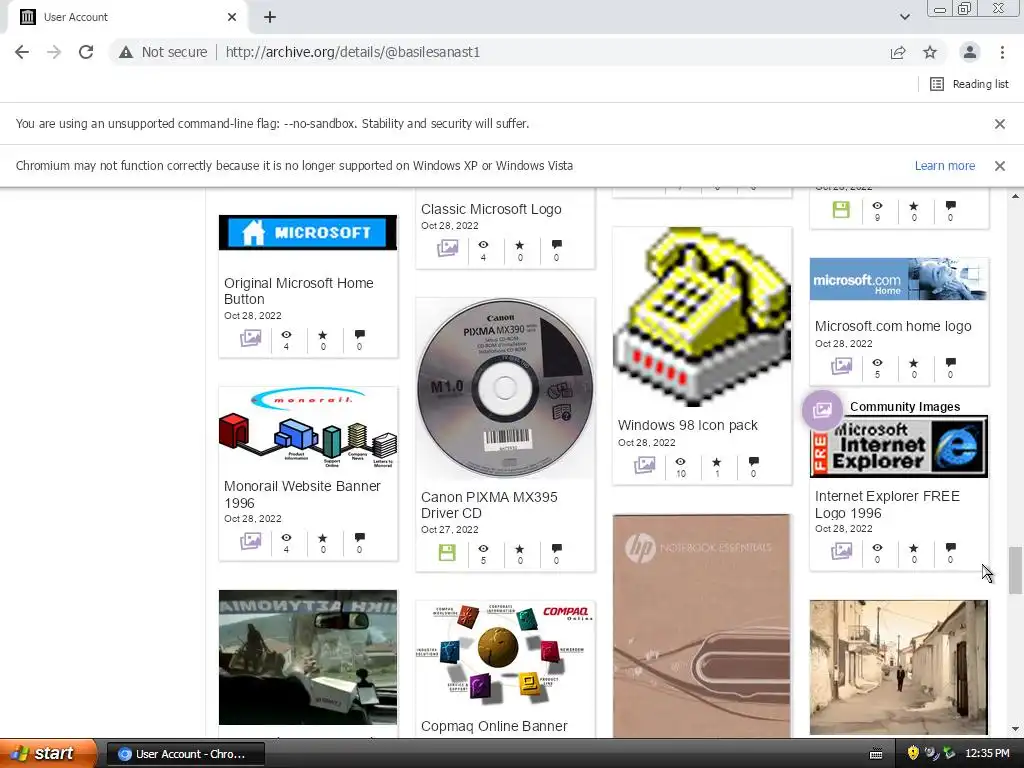Click the Compaq Online banner thumbnail
Image resolution: width=1024 pixels, height=768 pixels.
505,655
